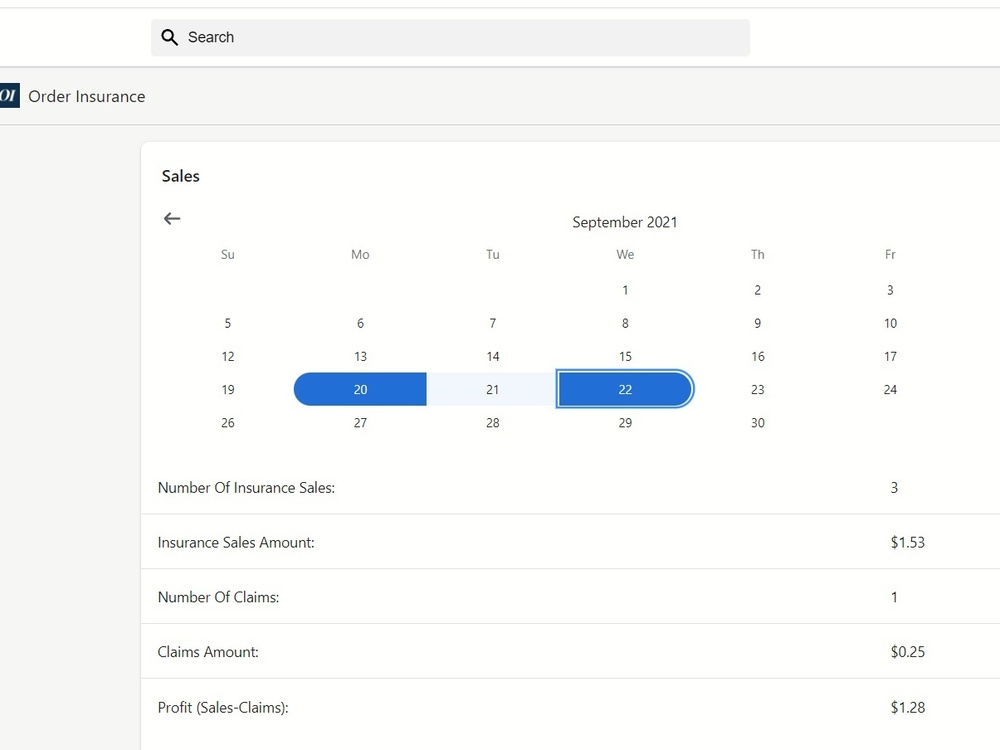Screen dimensions: 1000x750
Task: Click the Th weekday header
Action: [758, 254]
